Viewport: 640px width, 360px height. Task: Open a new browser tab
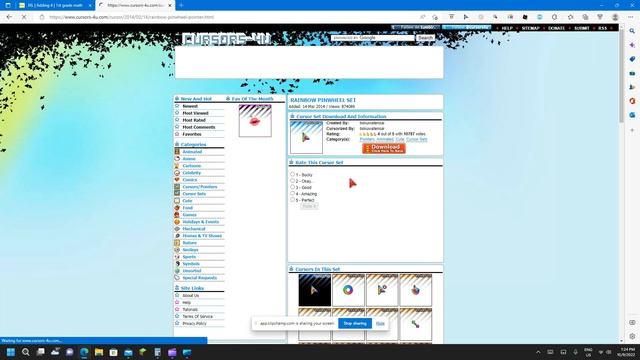pyautogui.click(x=181, y=5)
